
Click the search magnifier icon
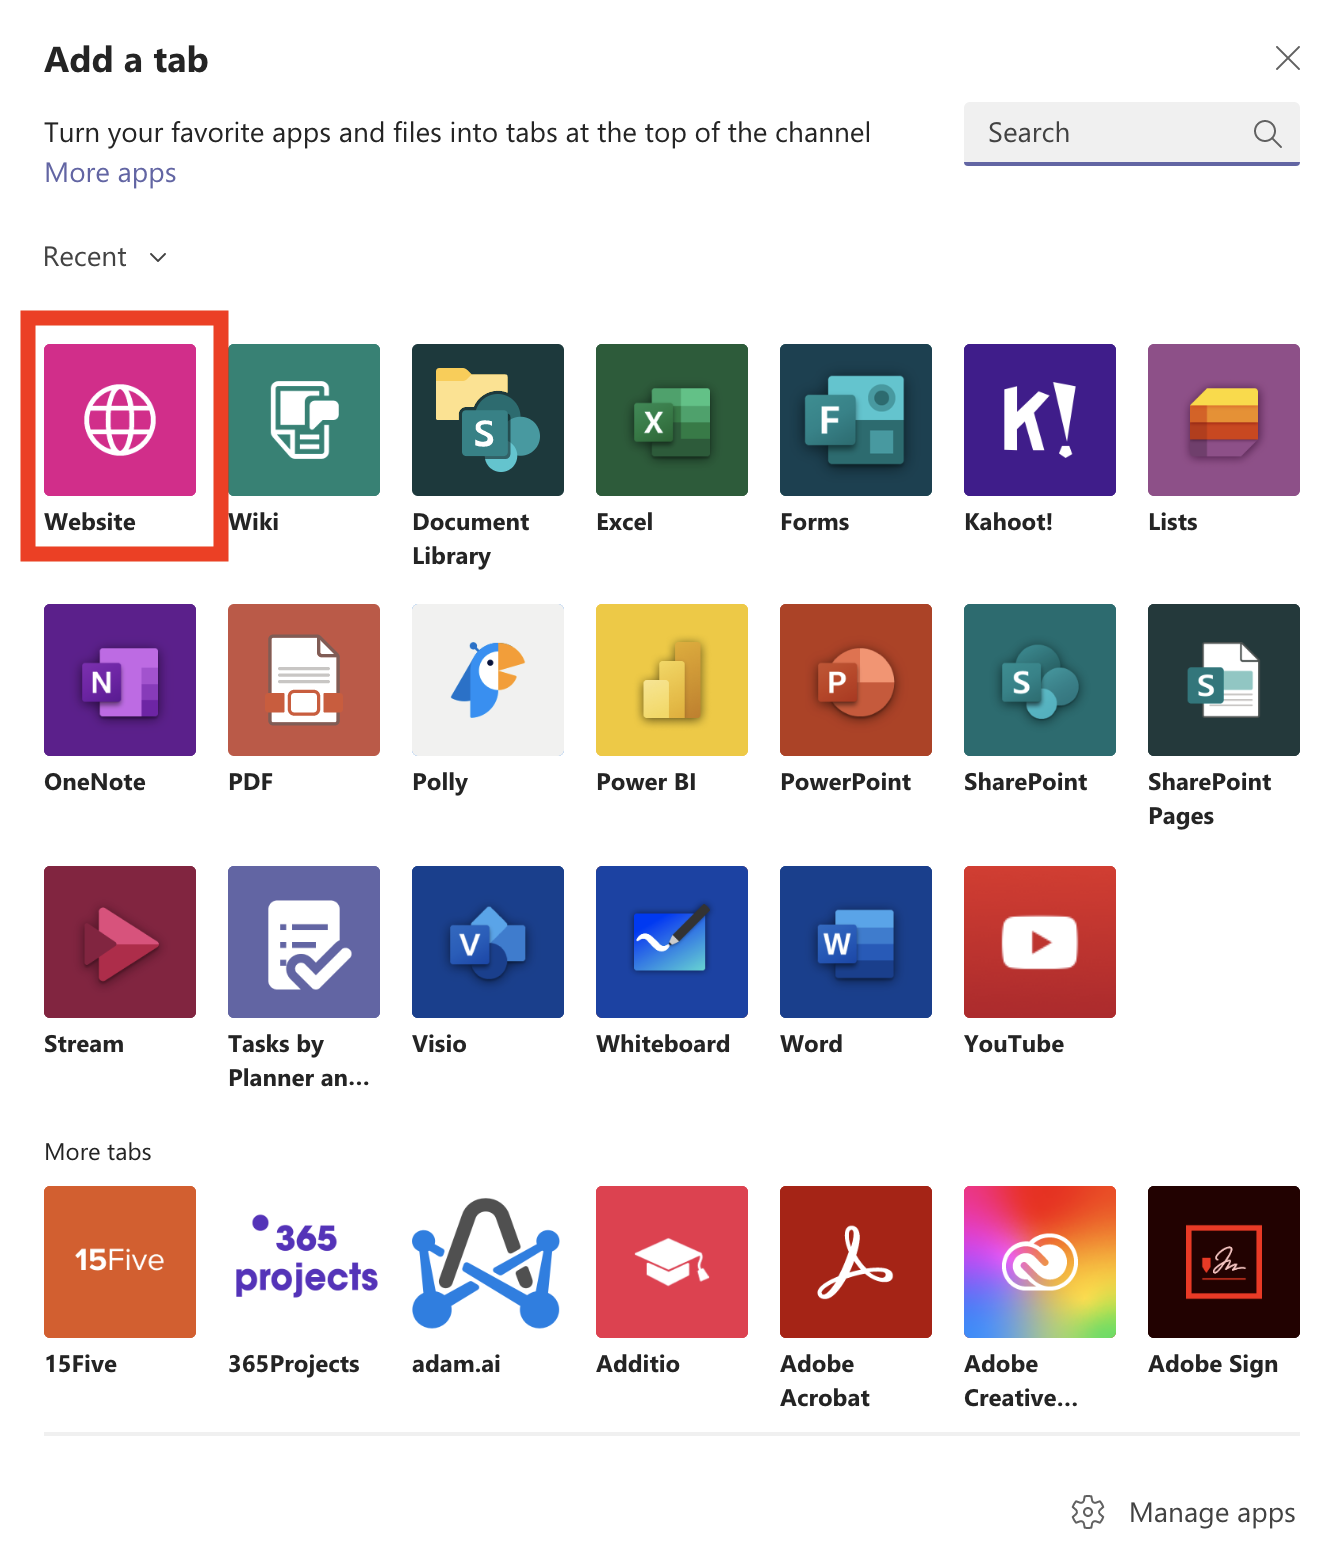pos(1267,133)
